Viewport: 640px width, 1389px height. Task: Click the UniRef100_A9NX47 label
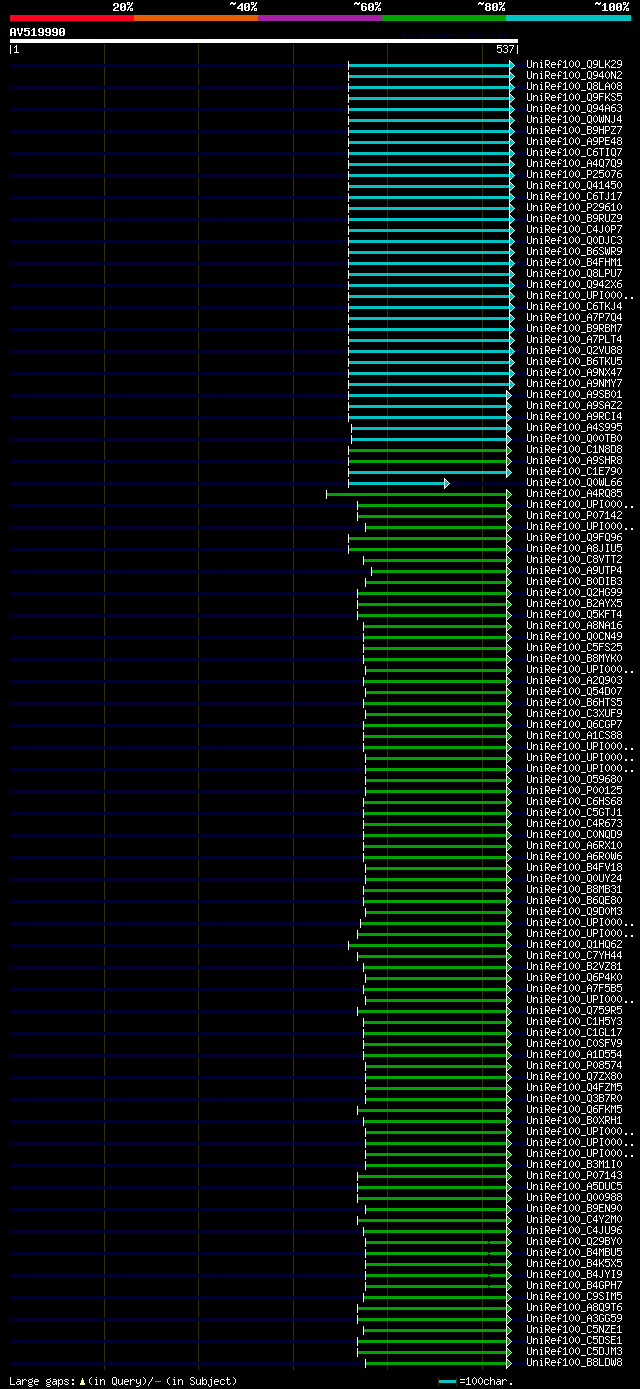(x=574, y=372)
